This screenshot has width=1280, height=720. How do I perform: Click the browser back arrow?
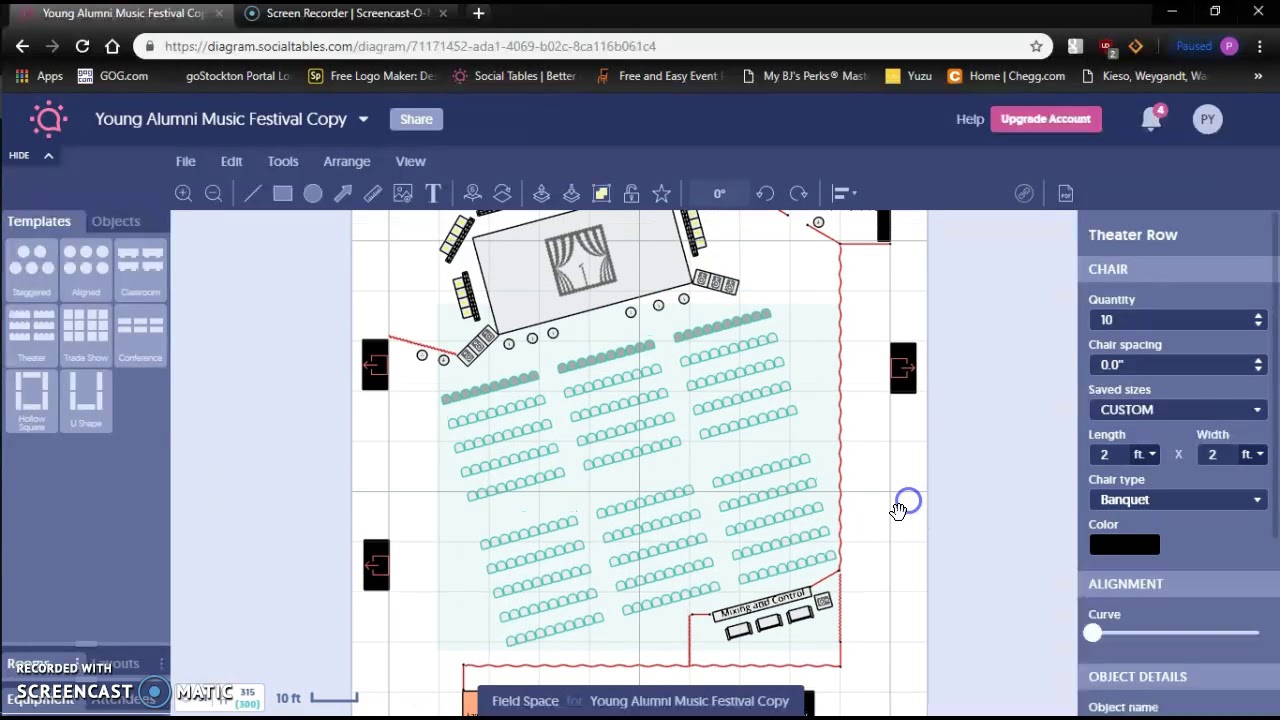point(22,46)
